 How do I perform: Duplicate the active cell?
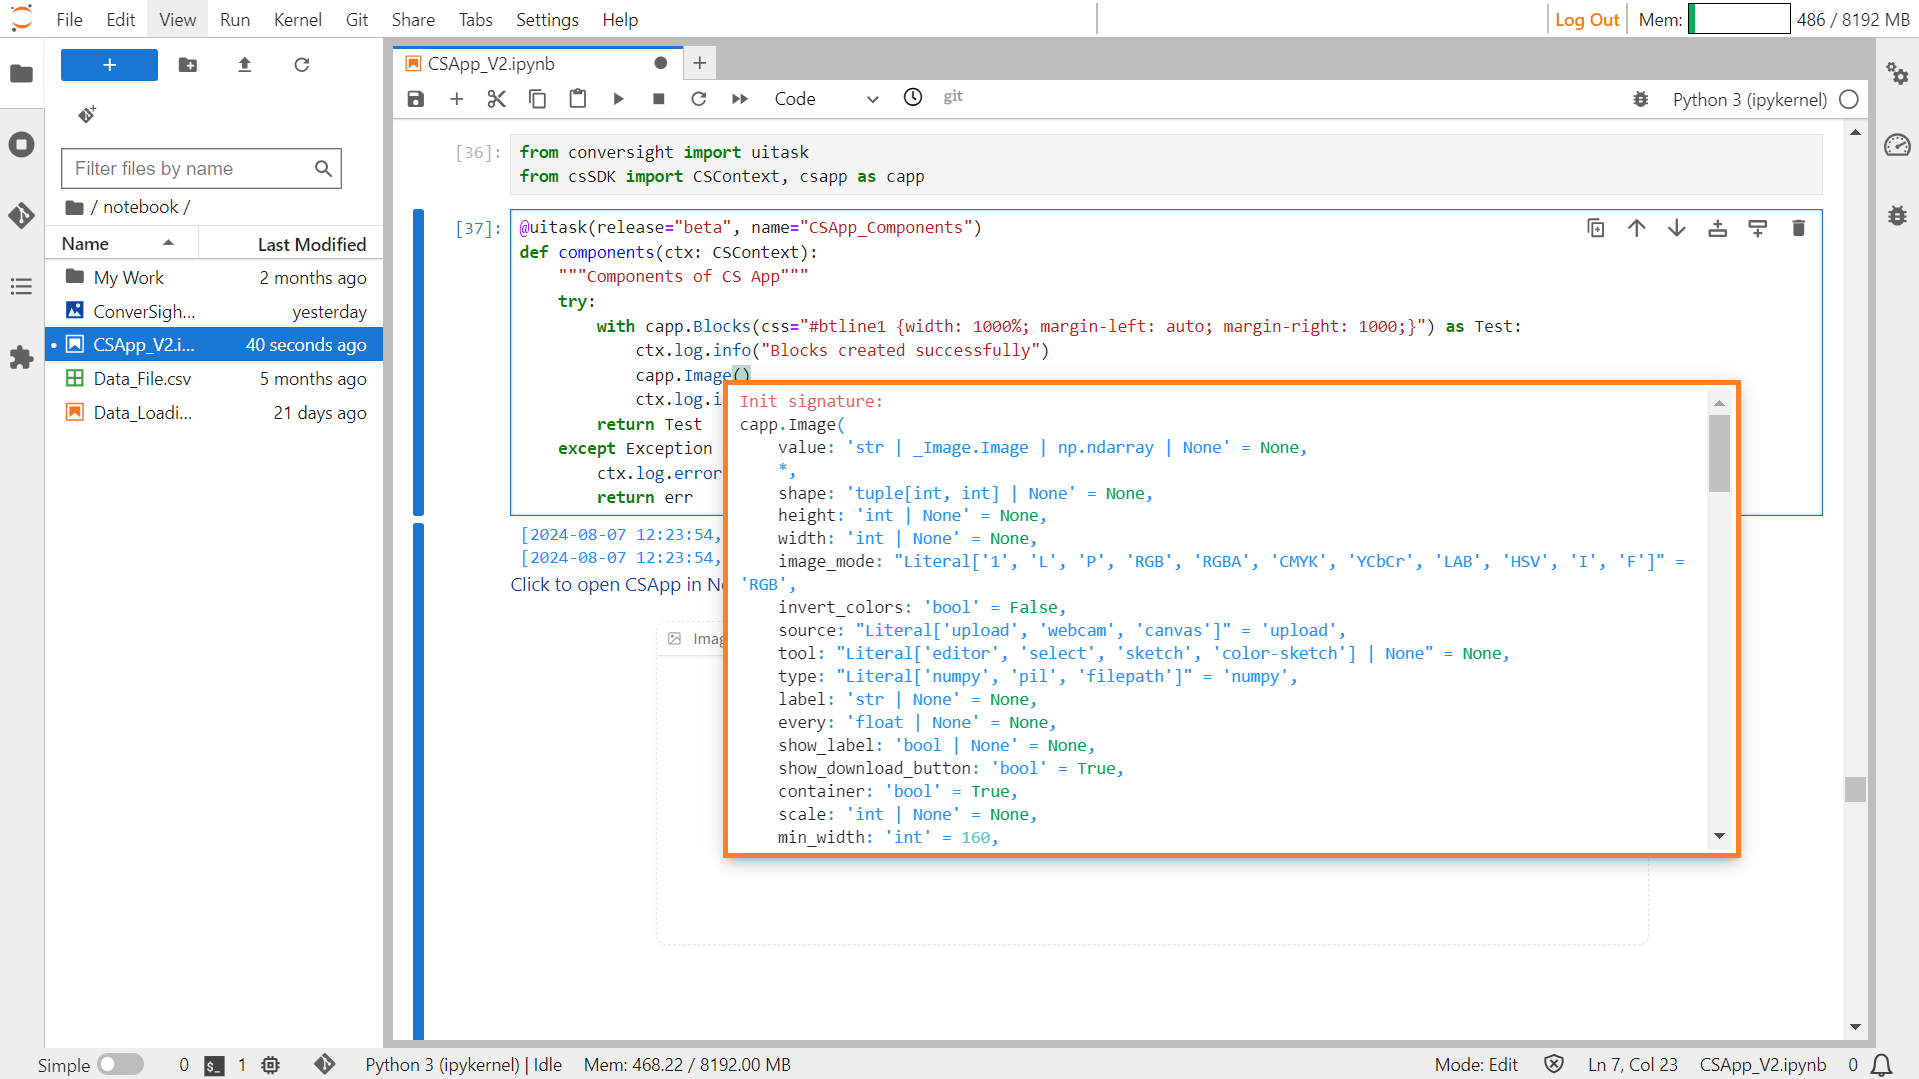pyautogui.click(x=1596, y=228)
